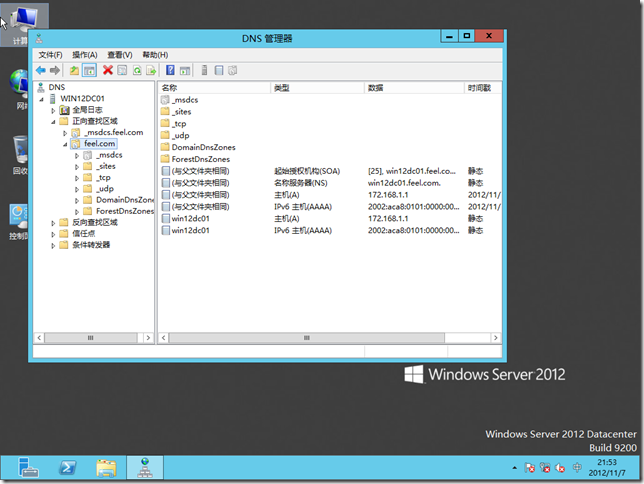Open the Properties toolbar icon
This screenshot has width=644, height=484.
(x=122, y=71)
